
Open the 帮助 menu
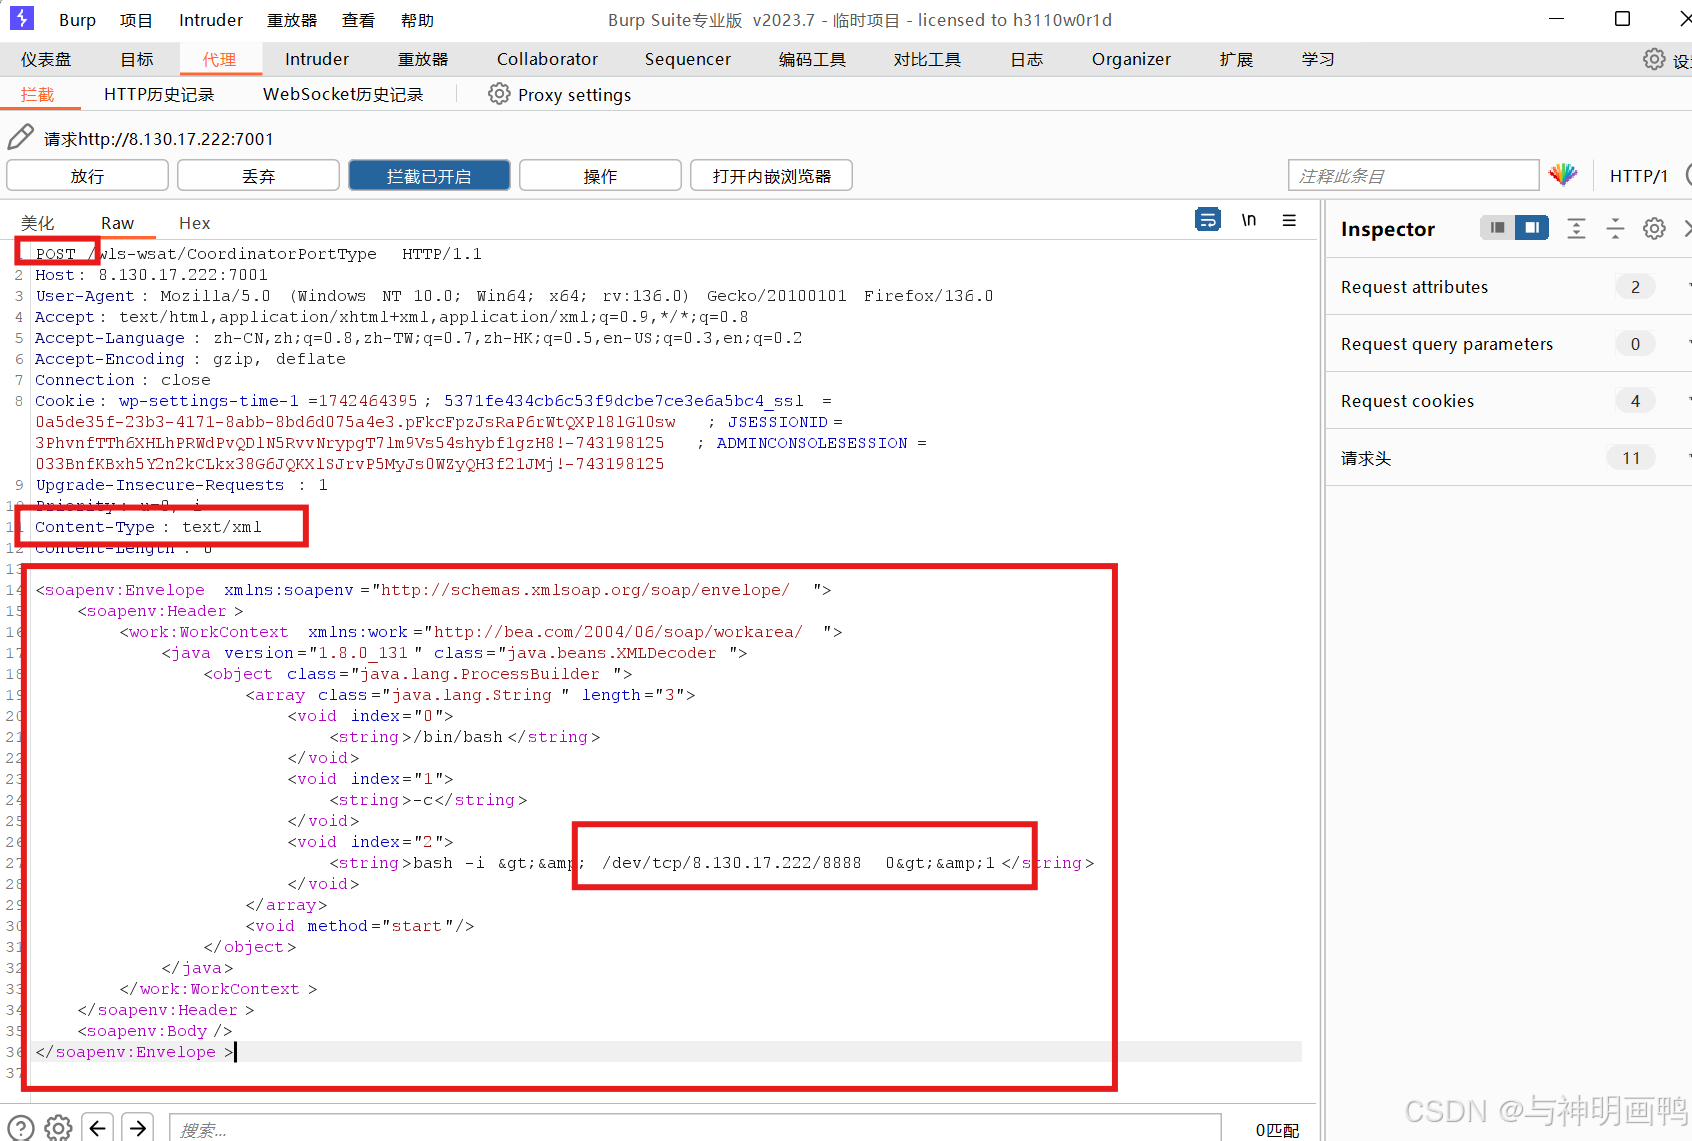click(x=417, y=20)
